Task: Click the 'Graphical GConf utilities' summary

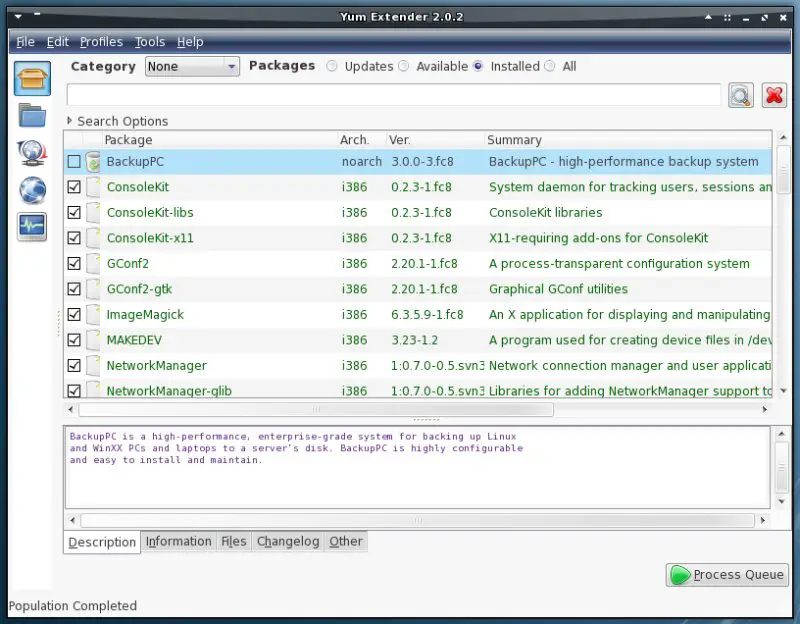Action: pos(558,289)
